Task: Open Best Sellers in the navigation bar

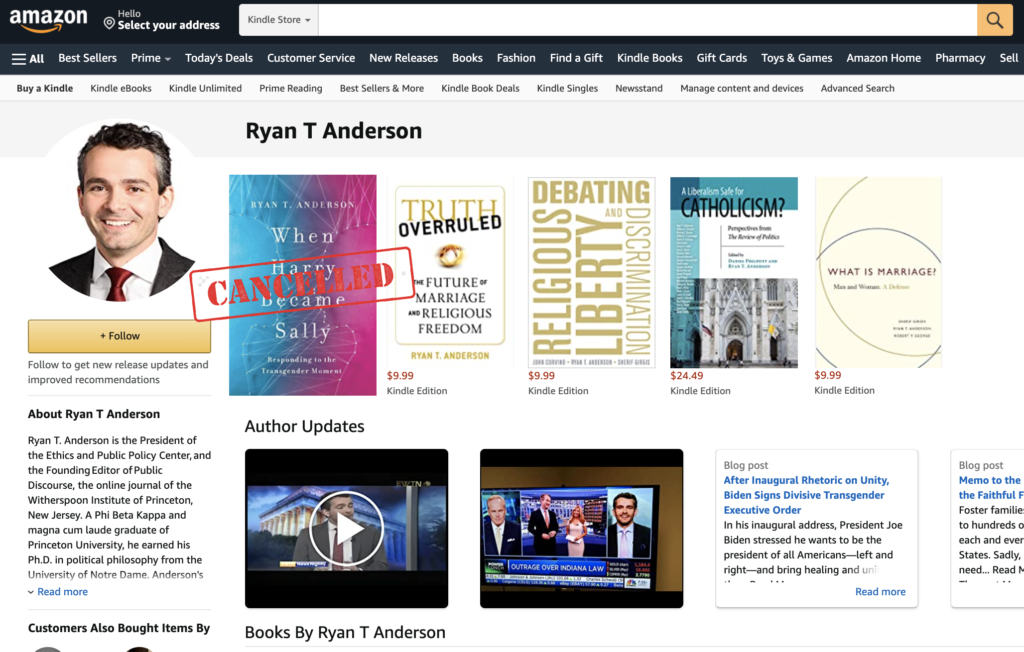Action: (x=88, y=58)
